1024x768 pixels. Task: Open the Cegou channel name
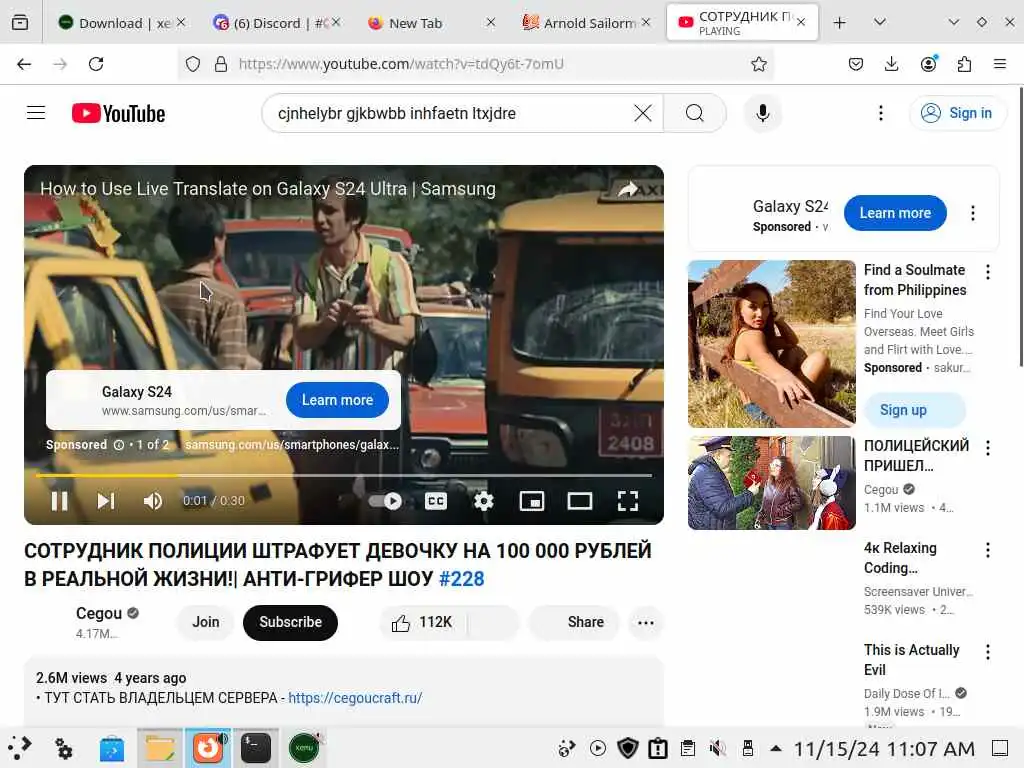pyautogui.click(x=99, y=613)
